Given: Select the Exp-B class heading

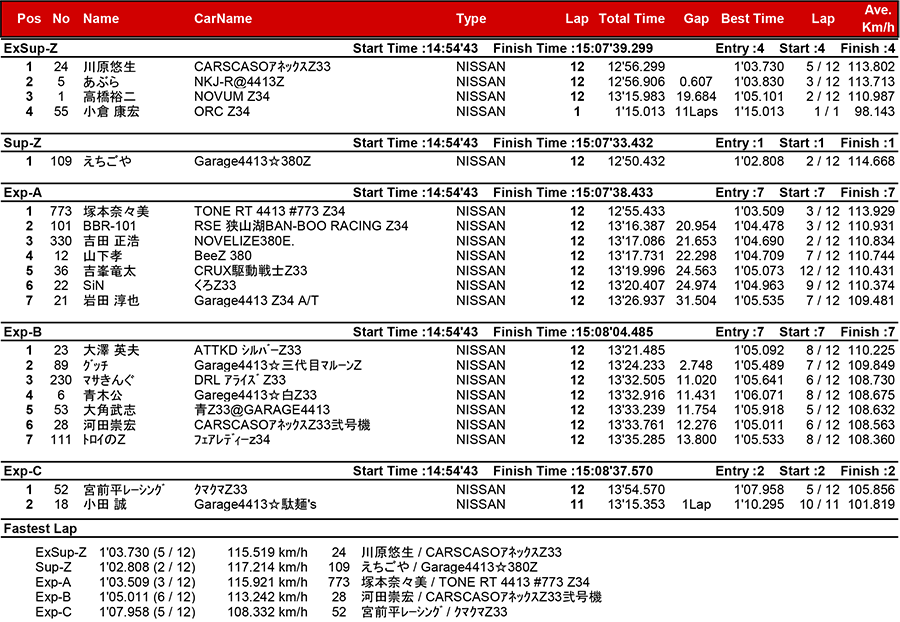Looking at the screenshot, I should click(23, 331).
